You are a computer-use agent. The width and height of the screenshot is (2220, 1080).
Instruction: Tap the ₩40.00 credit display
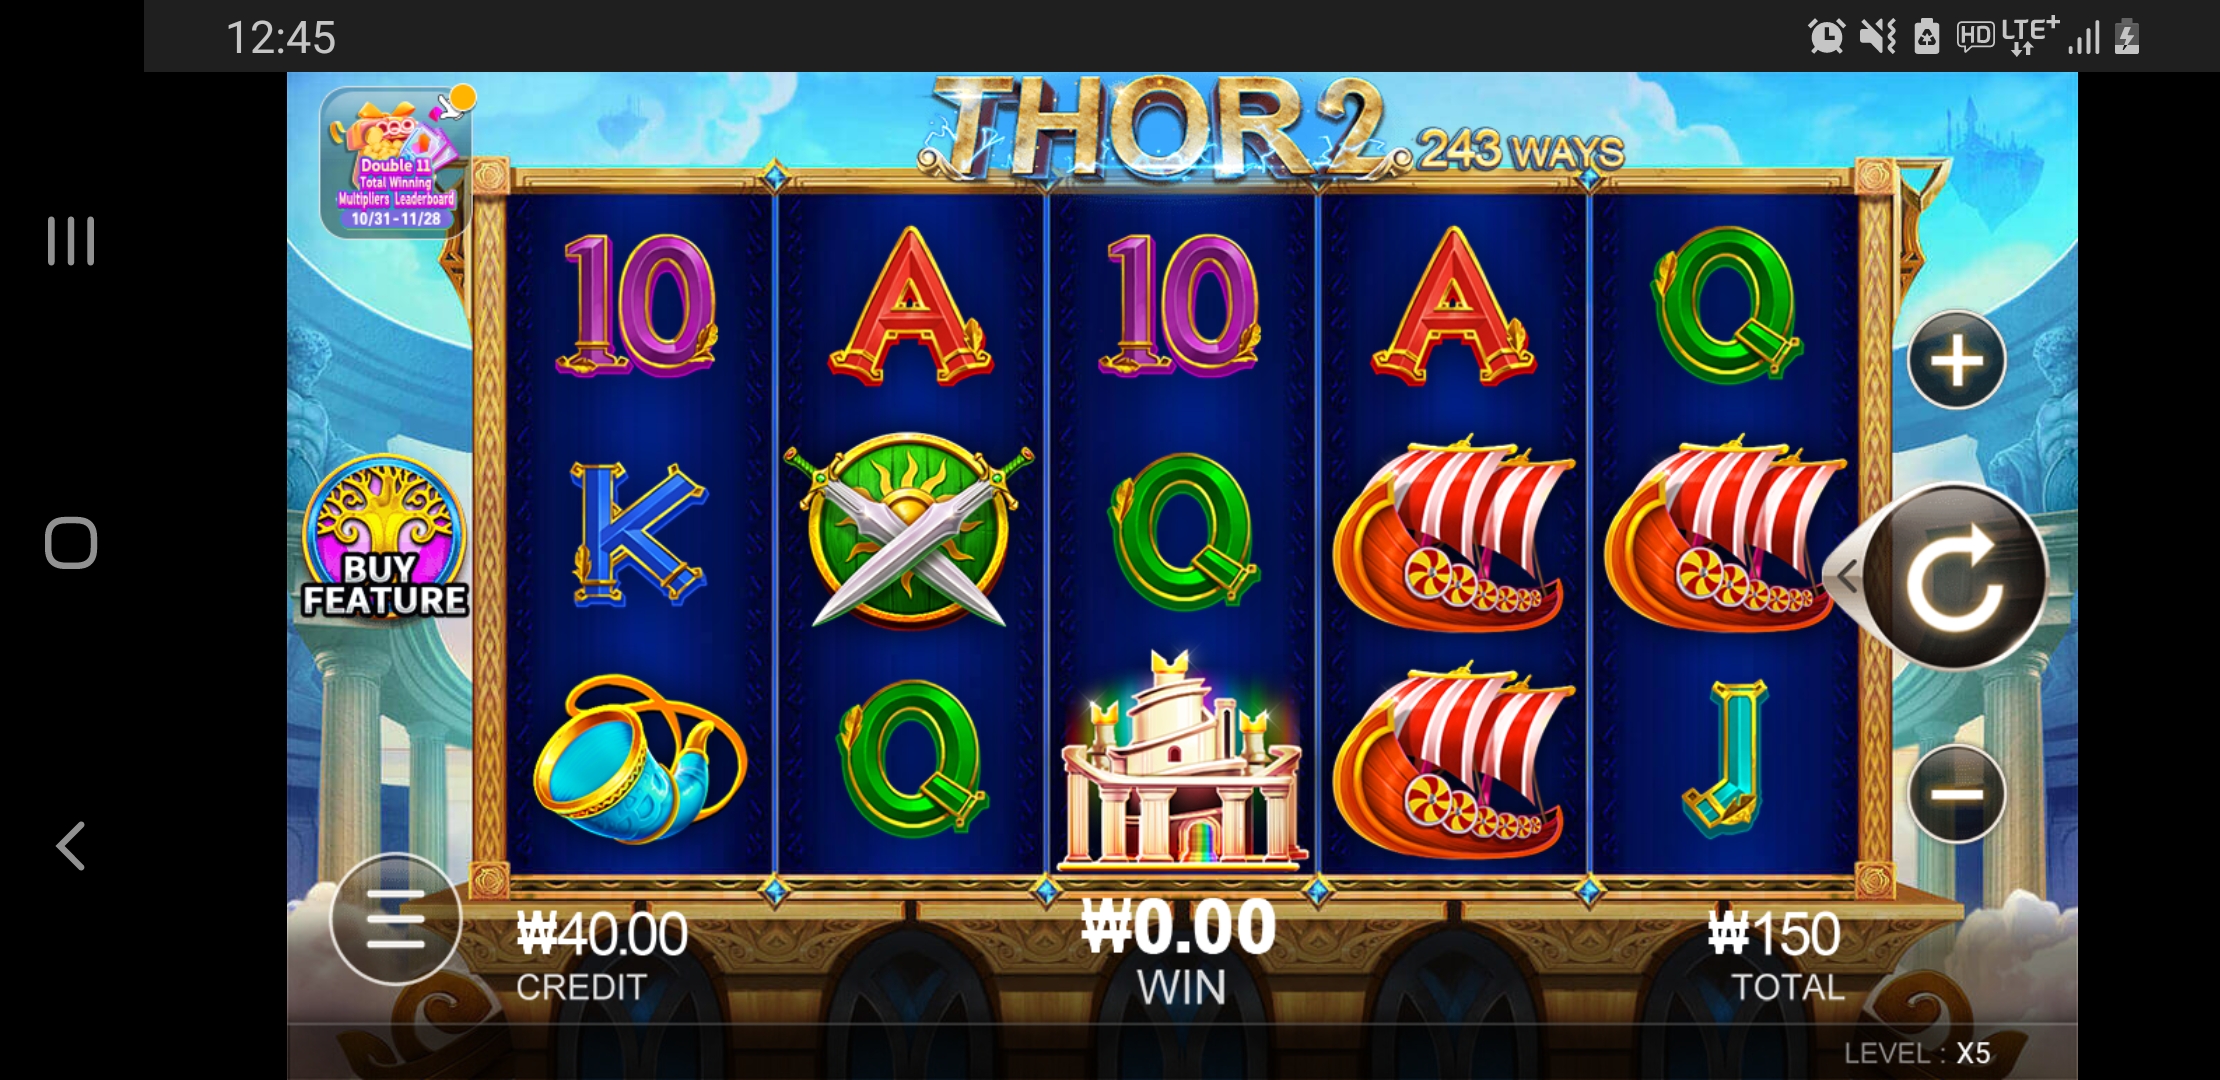[x=602, y=934]
